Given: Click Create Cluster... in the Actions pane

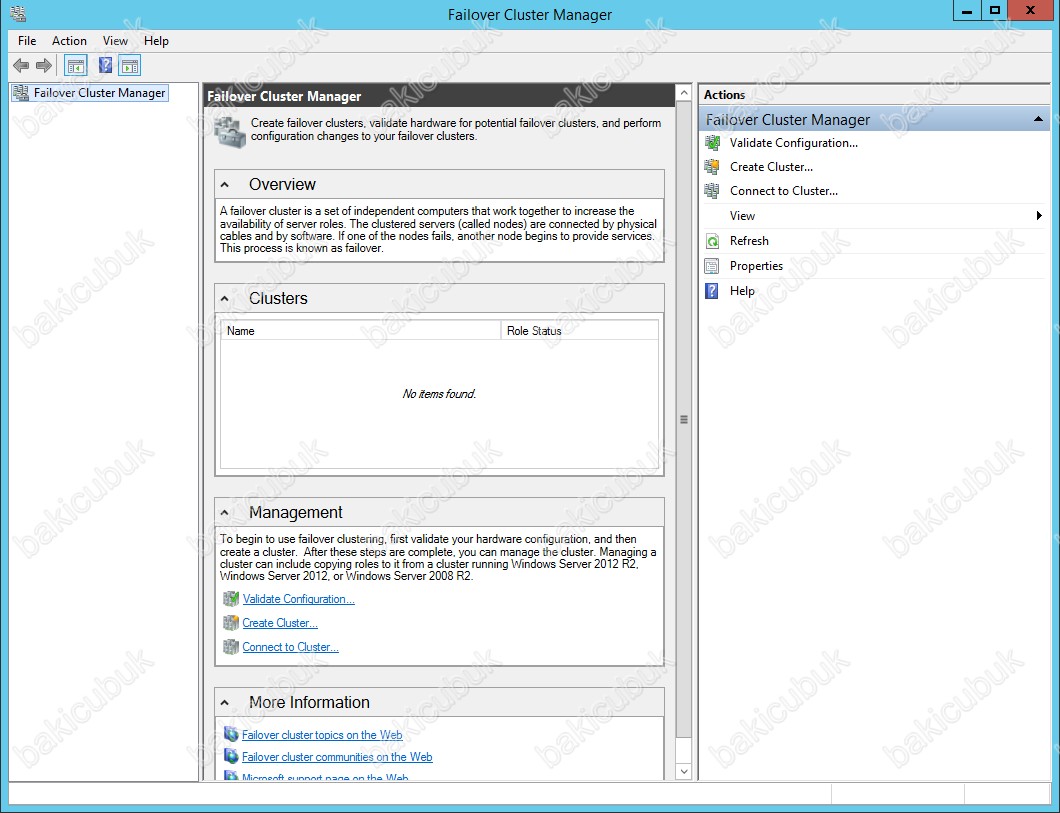Looking at the screenshot, I should (x=771, y=167).
